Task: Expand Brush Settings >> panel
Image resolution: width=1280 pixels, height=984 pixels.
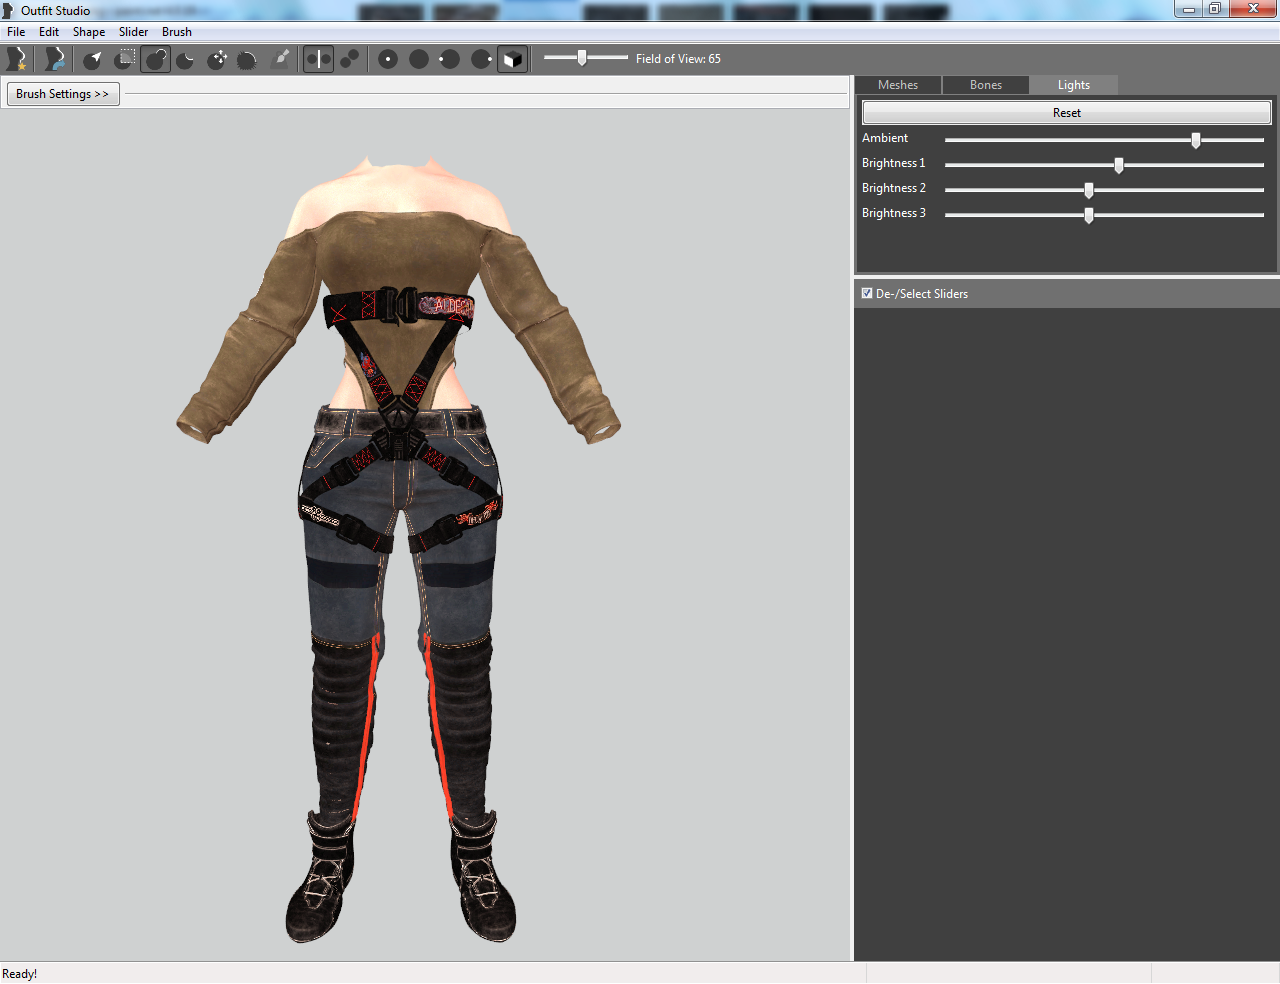Action: pos(63,94)
